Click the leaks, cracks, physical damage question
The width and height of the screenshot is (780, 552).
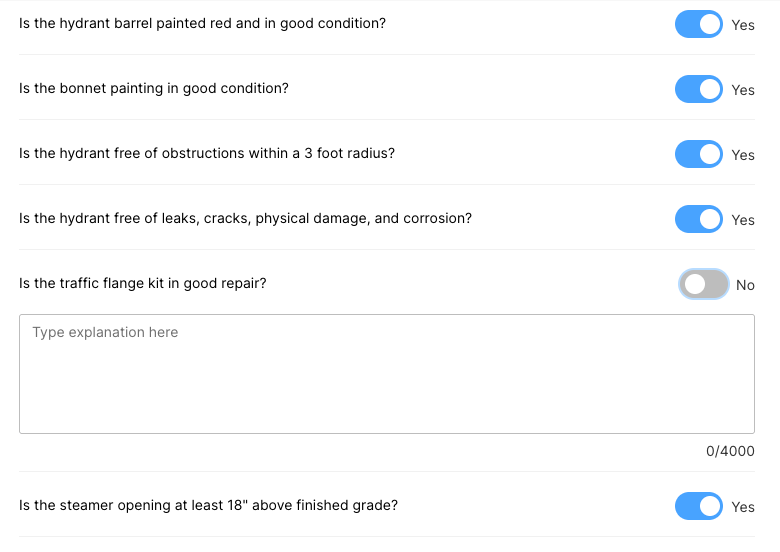245,218
